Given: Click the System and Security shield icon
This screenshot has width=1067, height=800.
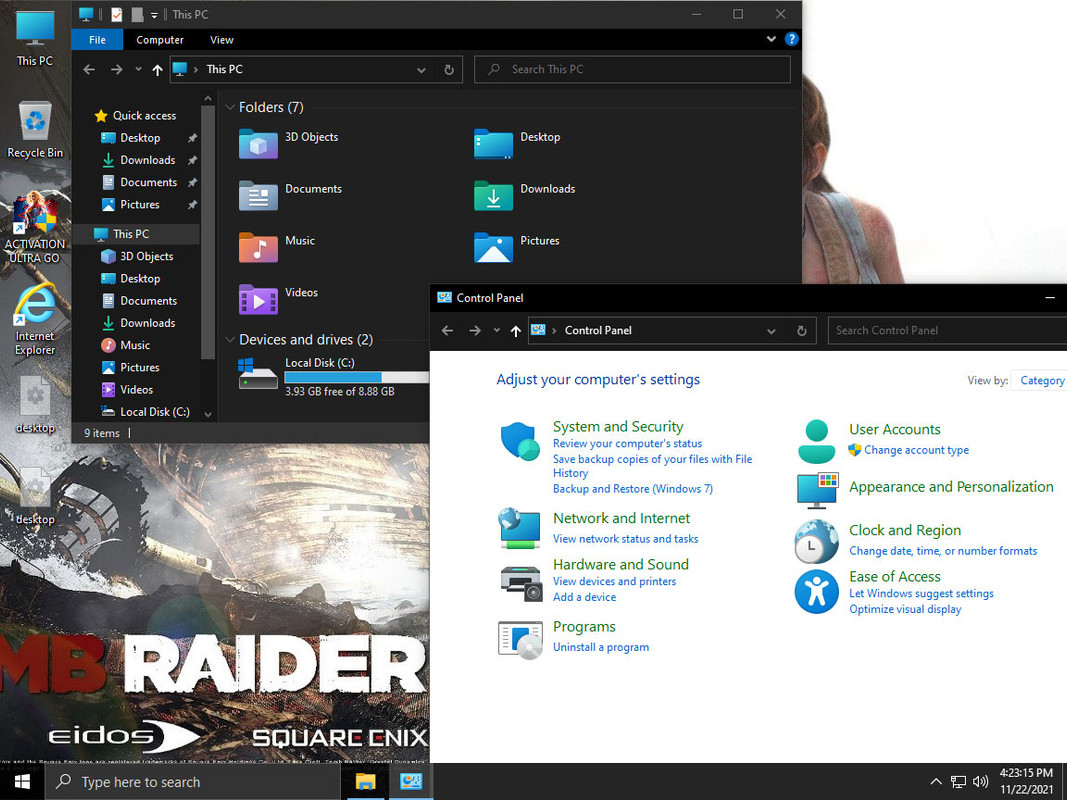Looking at the screenshot, I should [x=521, y=441].
